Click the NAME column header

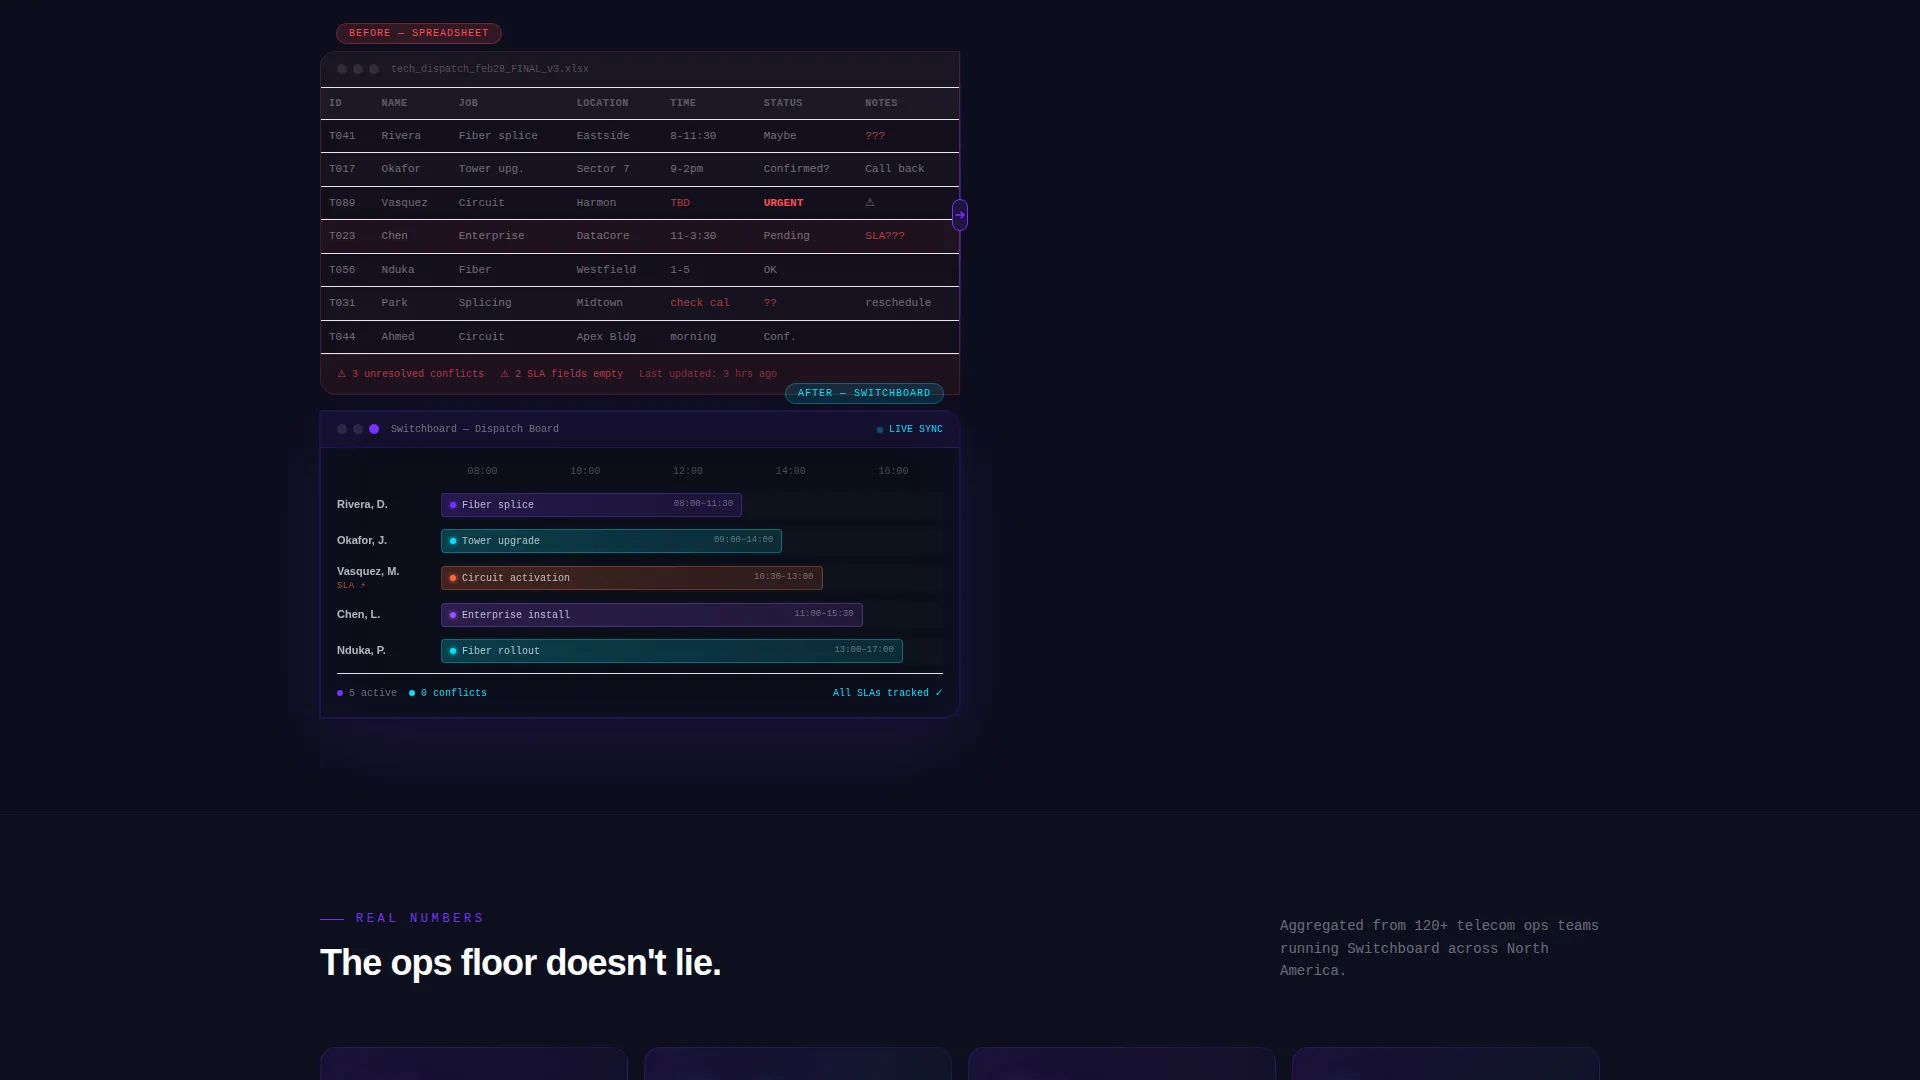tap(394, 103)
